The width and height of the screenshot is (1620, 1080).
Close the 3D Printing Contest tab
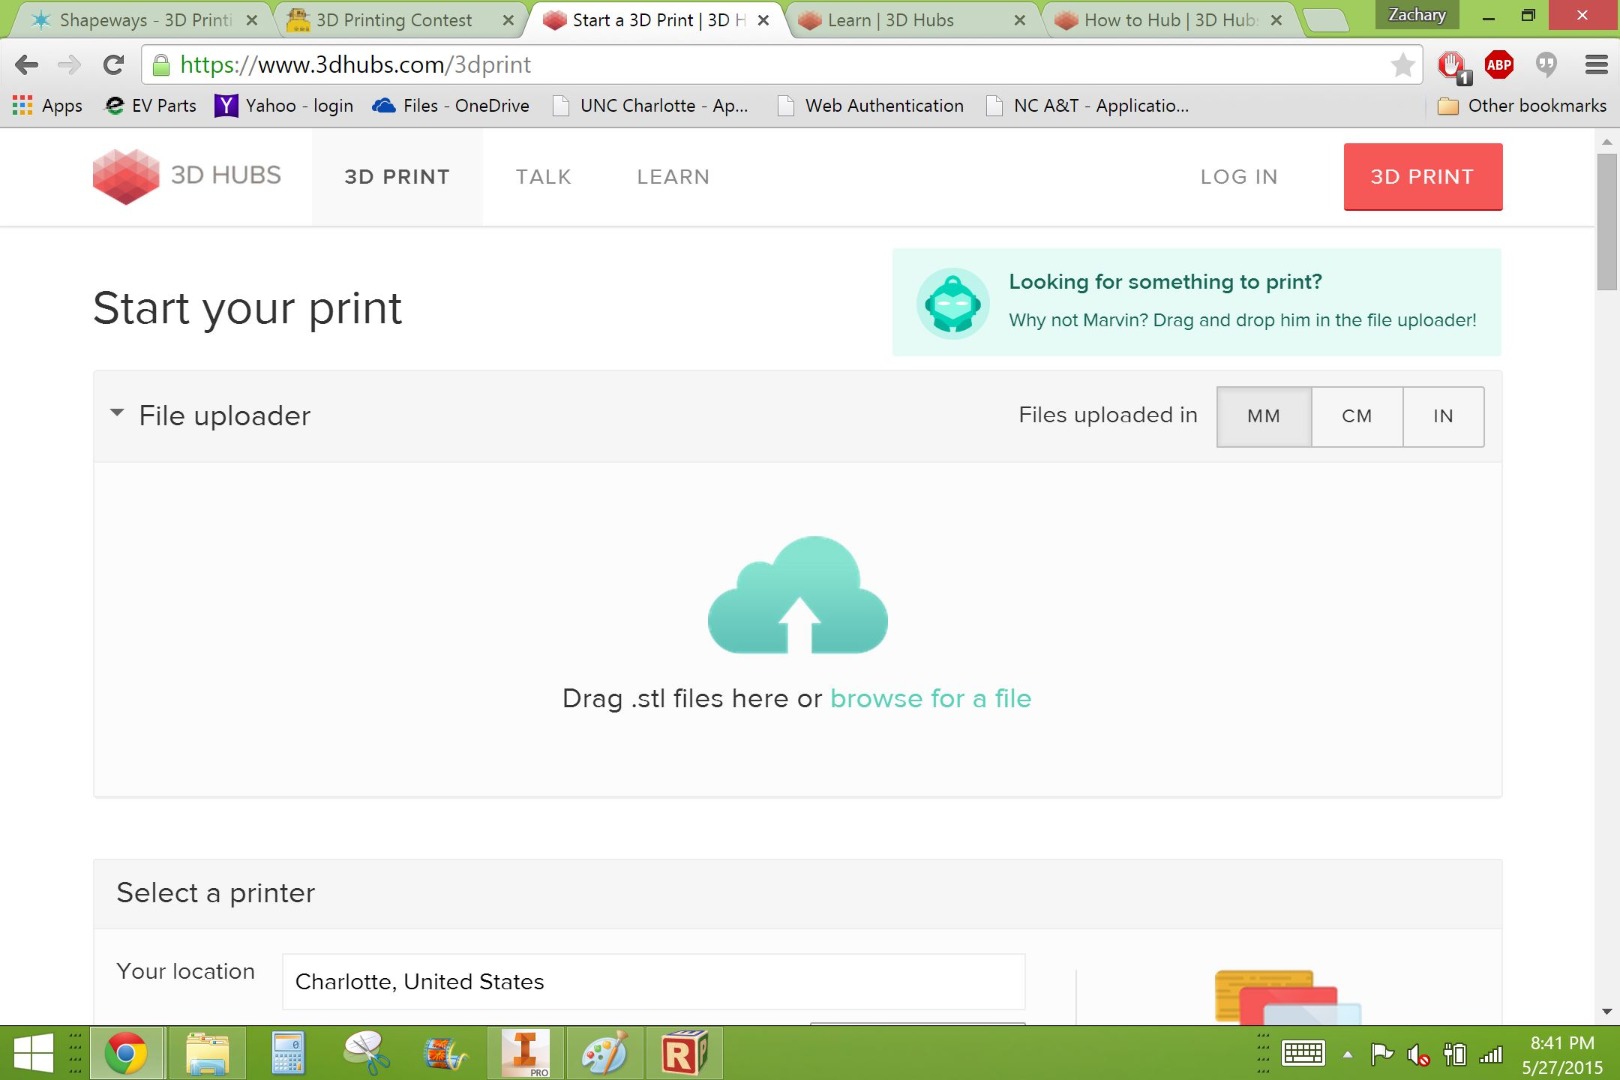point(508,20)
